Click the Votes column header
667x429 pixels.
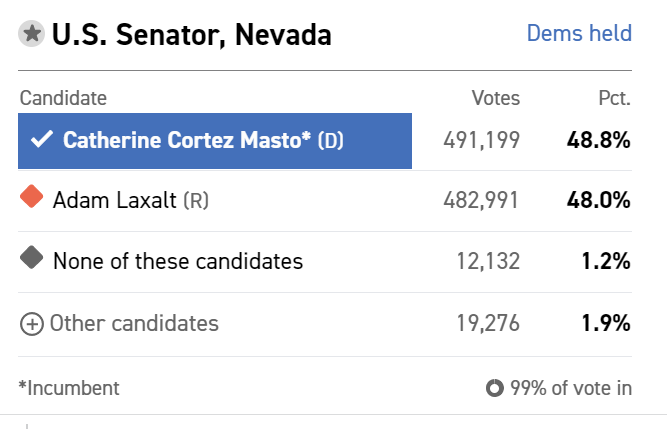point(496,98)
